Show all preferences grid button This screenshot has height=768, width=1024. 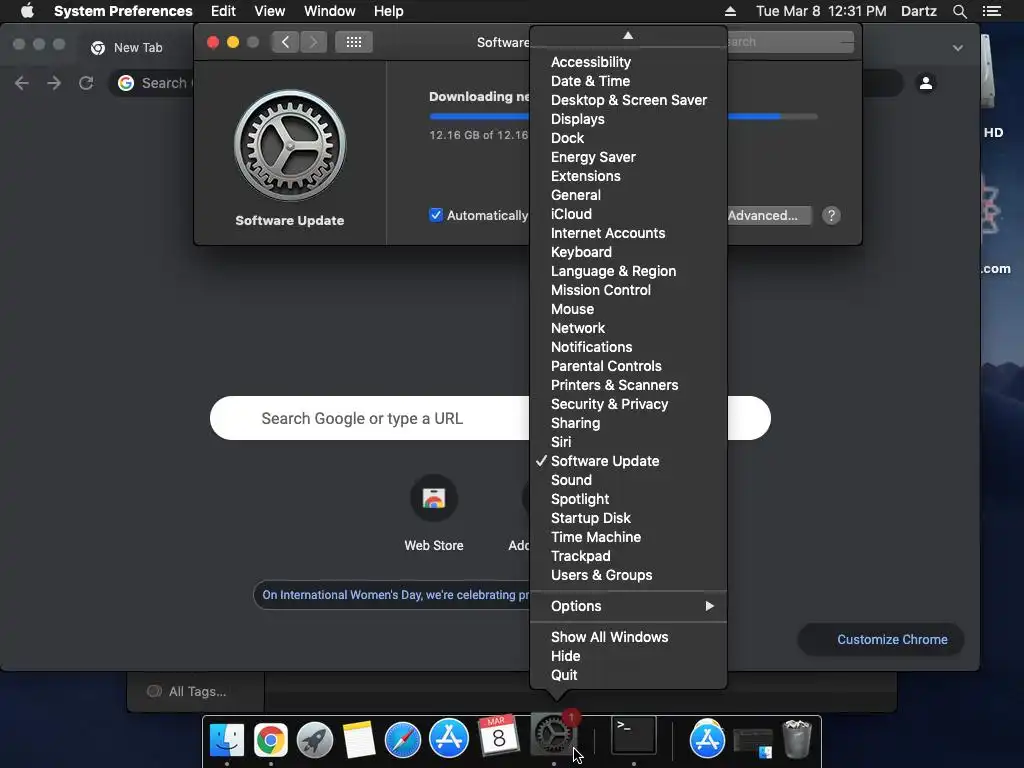click(x=354, y=42)
